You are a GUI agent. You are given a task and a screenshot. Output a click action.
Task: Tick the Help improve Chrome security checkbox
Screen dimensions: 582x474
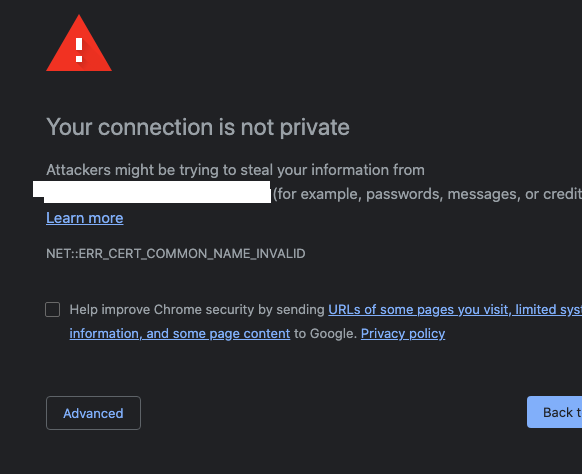pos(53,310)
